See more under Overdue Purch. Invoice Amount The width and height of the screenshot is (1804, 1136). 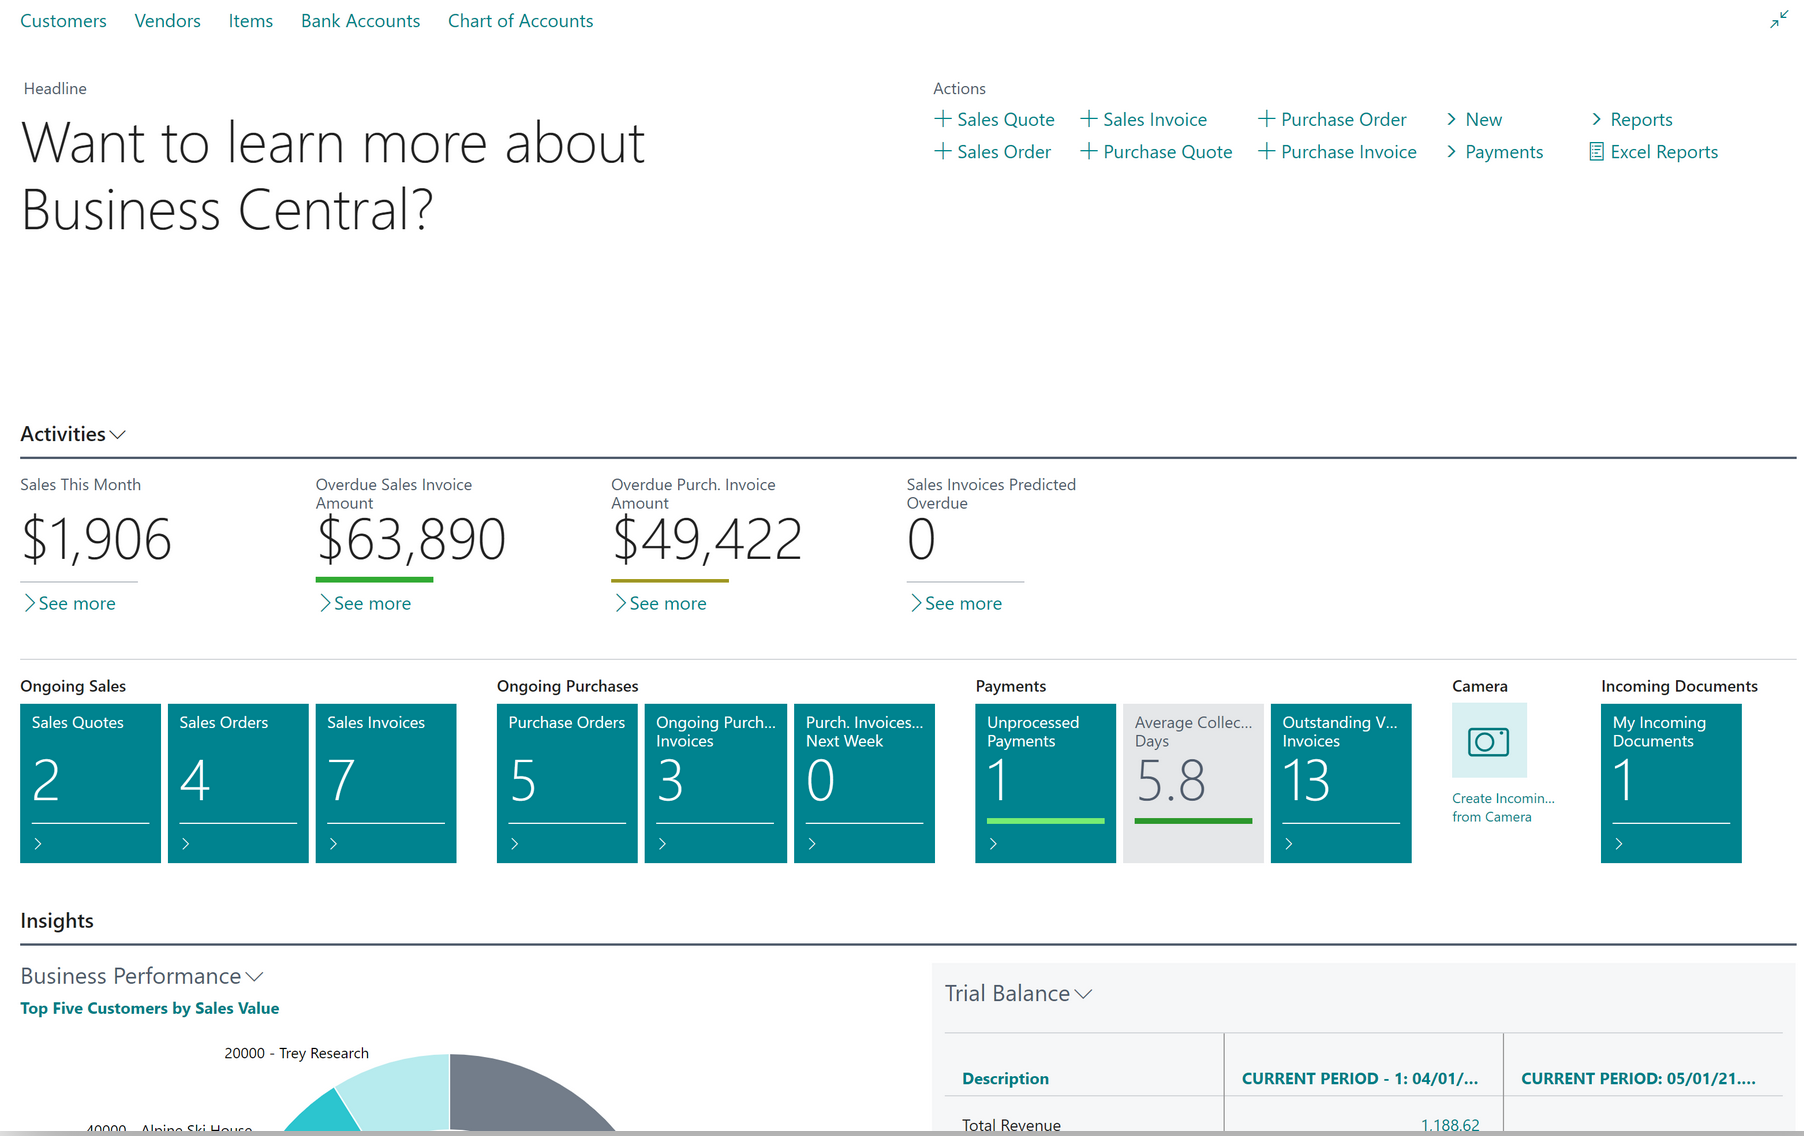click(x=660, y=603)
